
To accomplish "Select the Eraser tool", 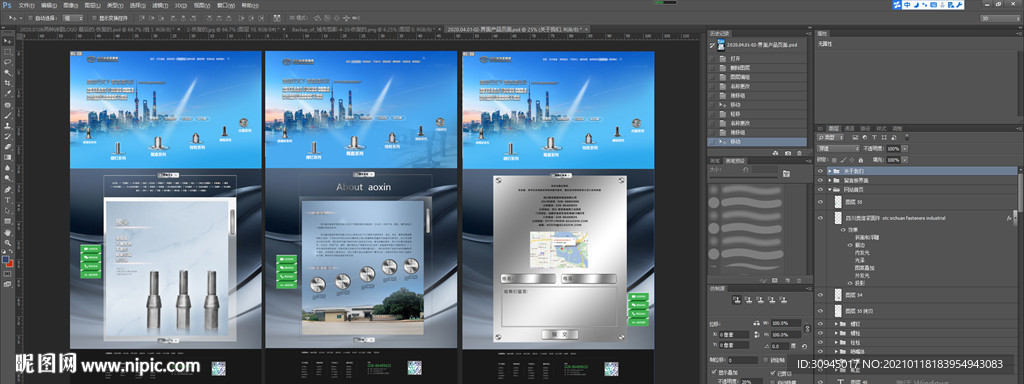I will (7, 146).
